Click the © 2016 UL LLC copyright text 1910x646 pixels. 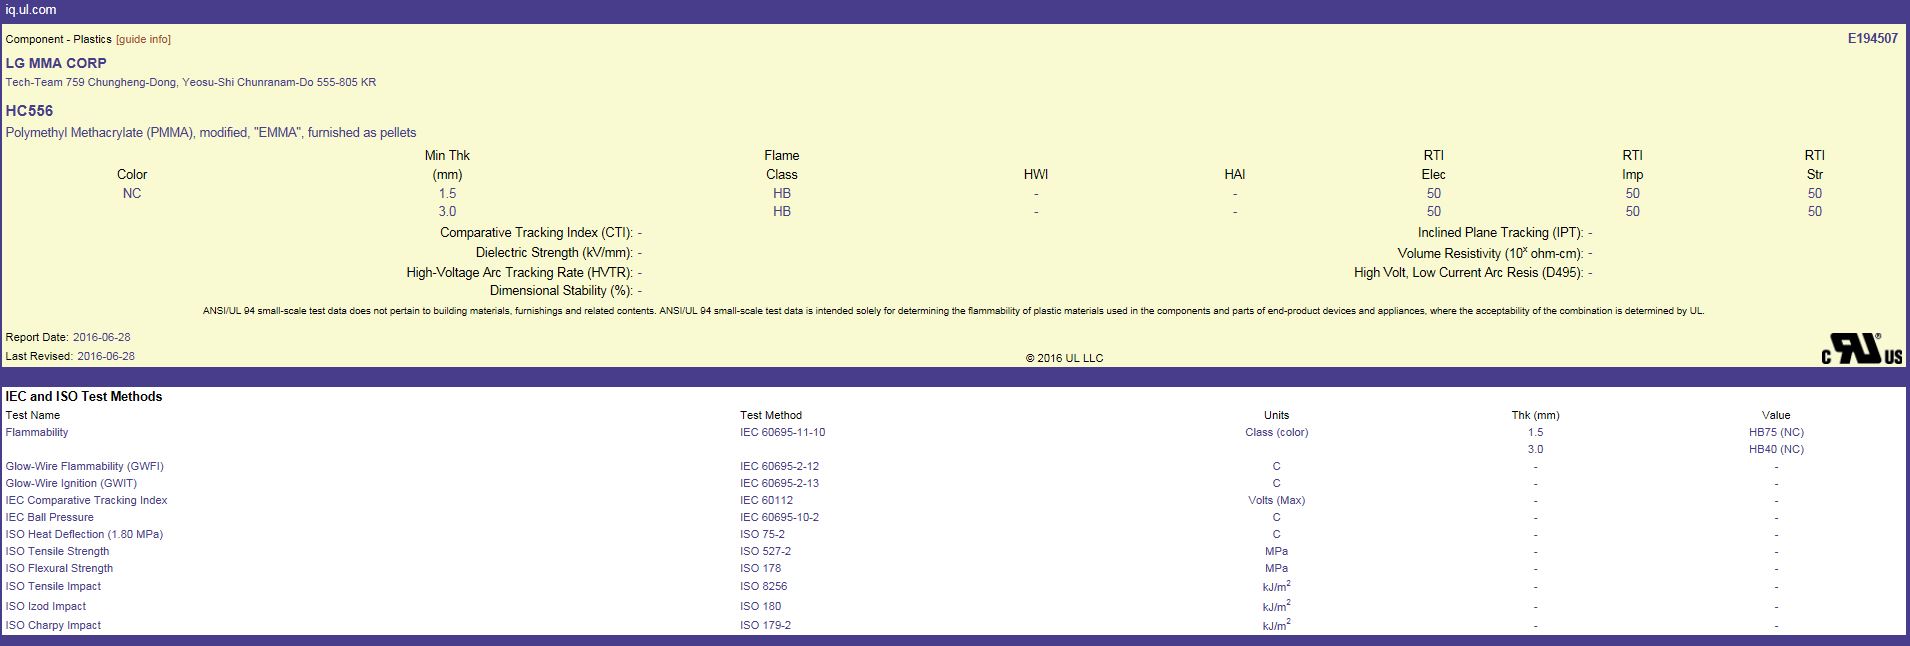tap(1064, 358)
